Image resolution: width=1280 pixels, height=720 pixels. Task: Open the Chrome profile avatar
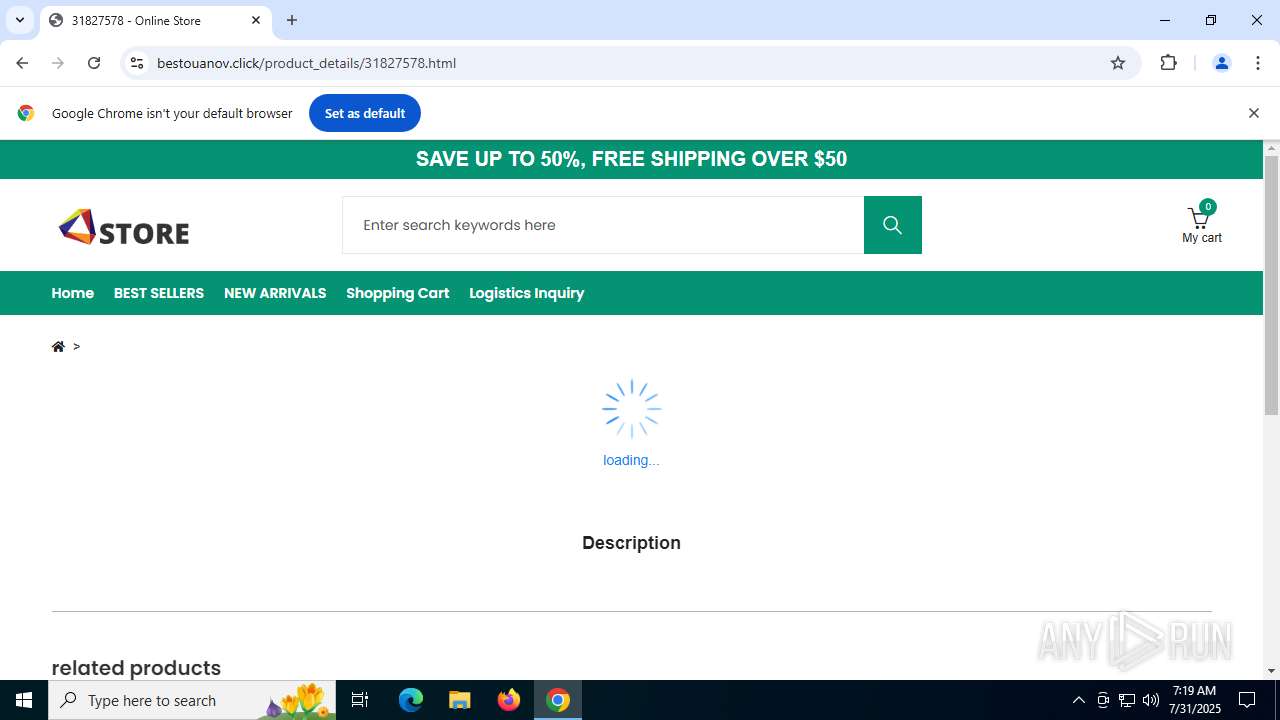(x=1221, y=63)
